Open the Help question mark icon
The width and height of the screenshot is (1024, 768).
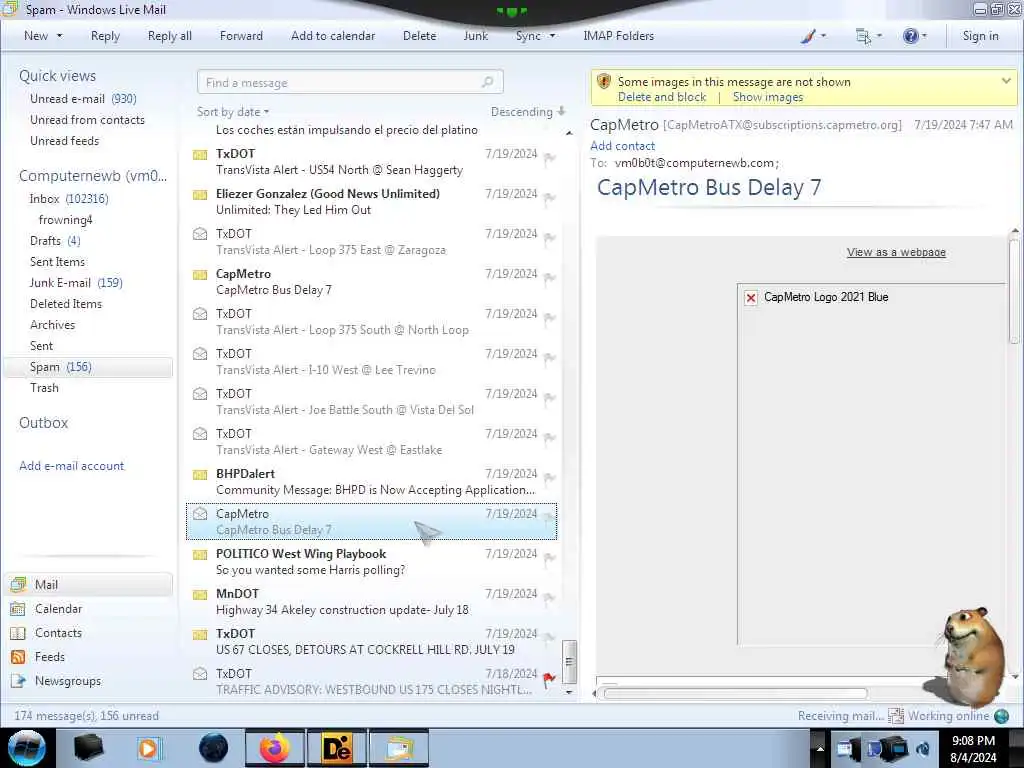(x=910, y=36)
